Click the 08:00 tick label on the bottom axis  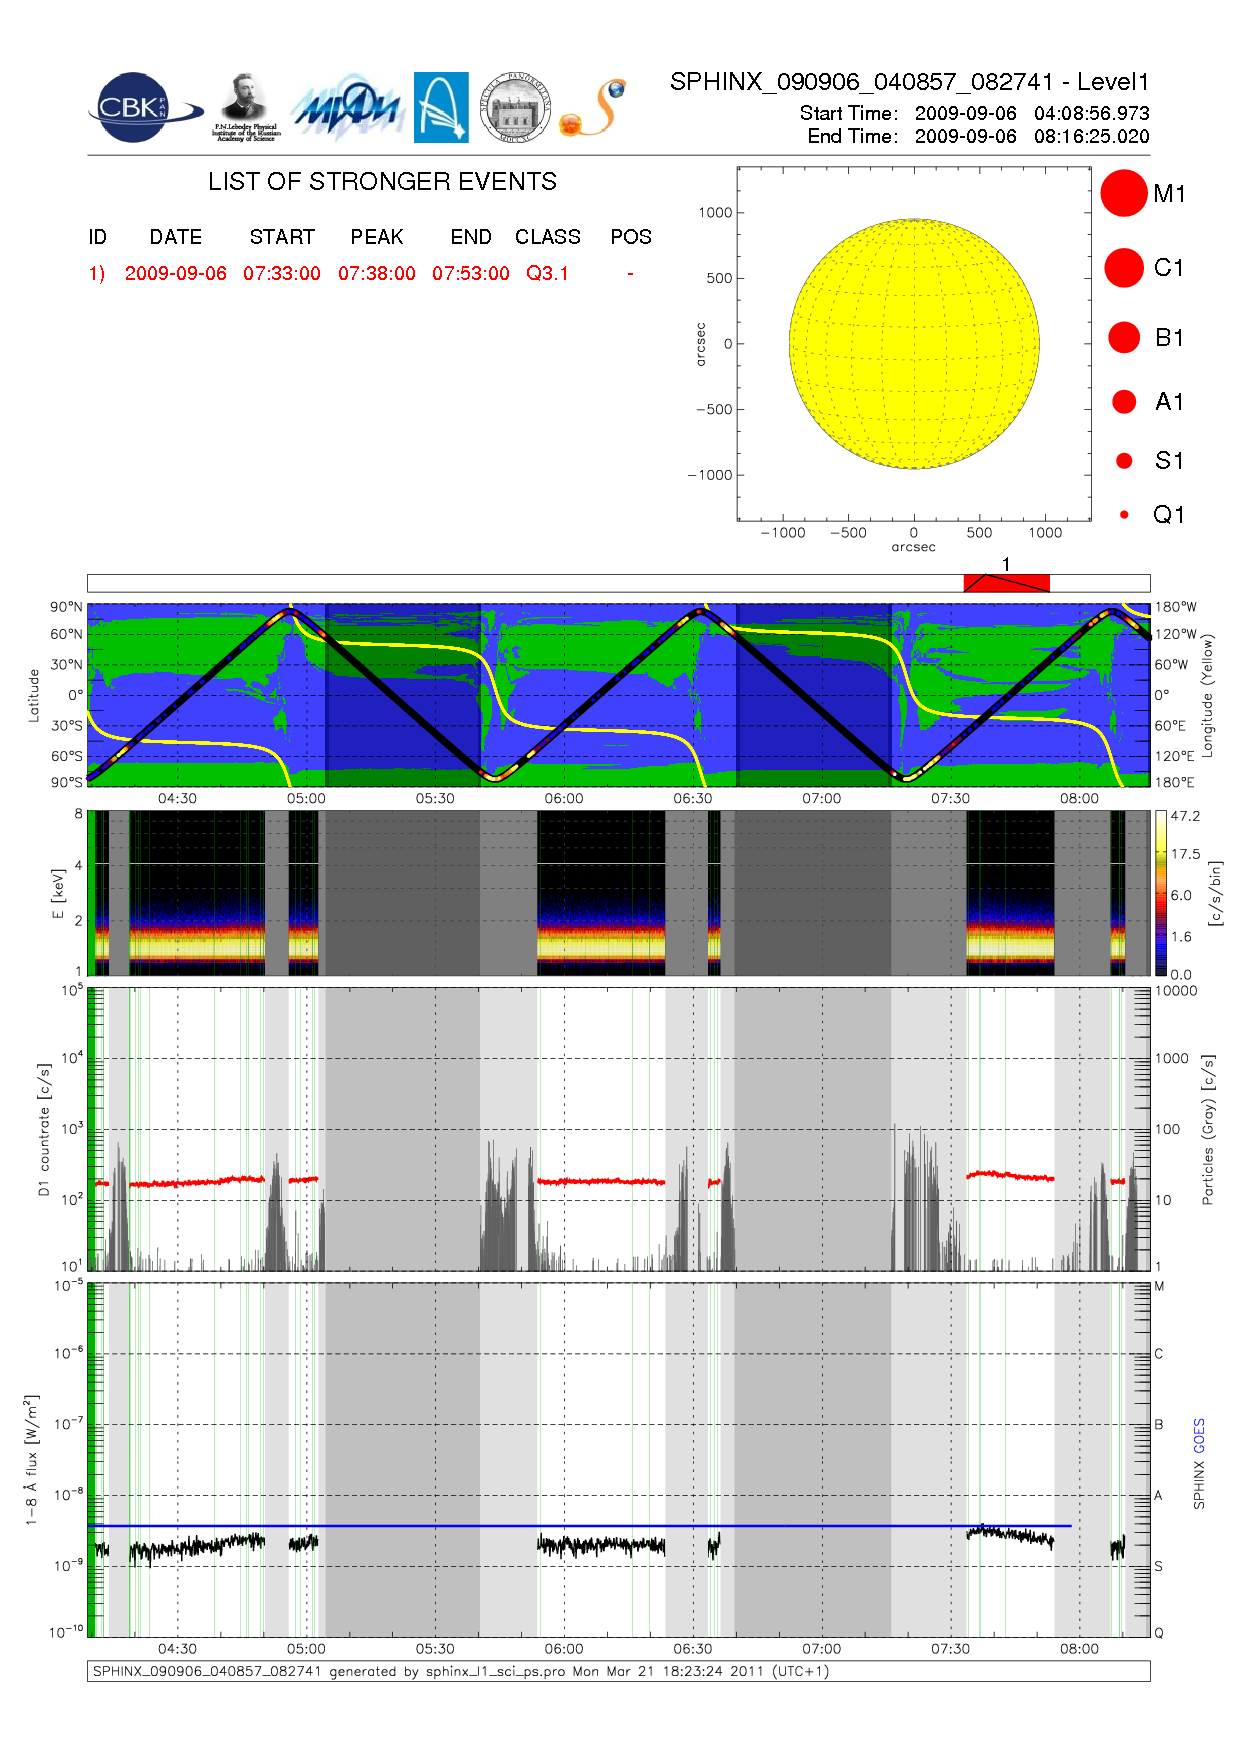click(1079, 1649)
